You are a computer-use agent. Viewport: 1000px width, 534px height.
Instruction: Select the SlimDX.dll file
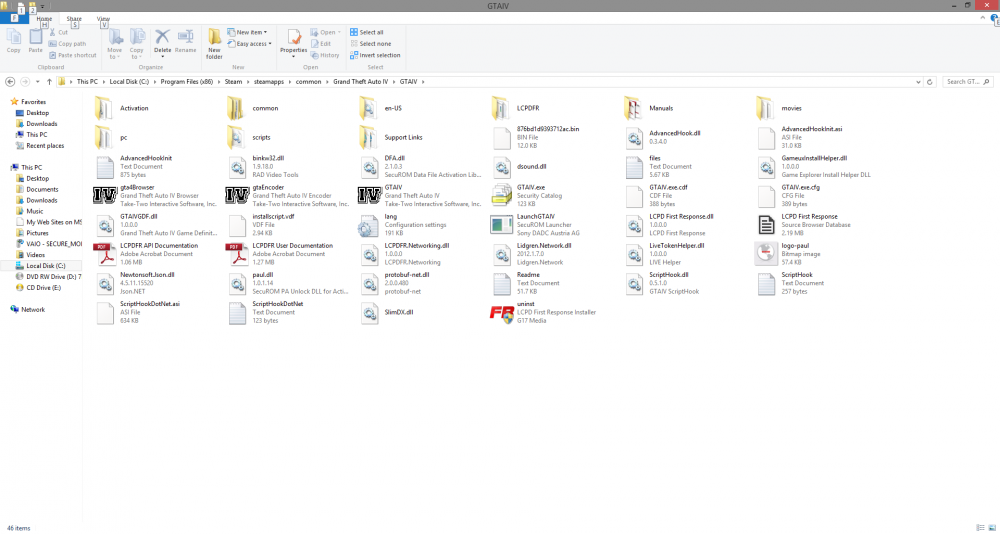pos(386,313)
